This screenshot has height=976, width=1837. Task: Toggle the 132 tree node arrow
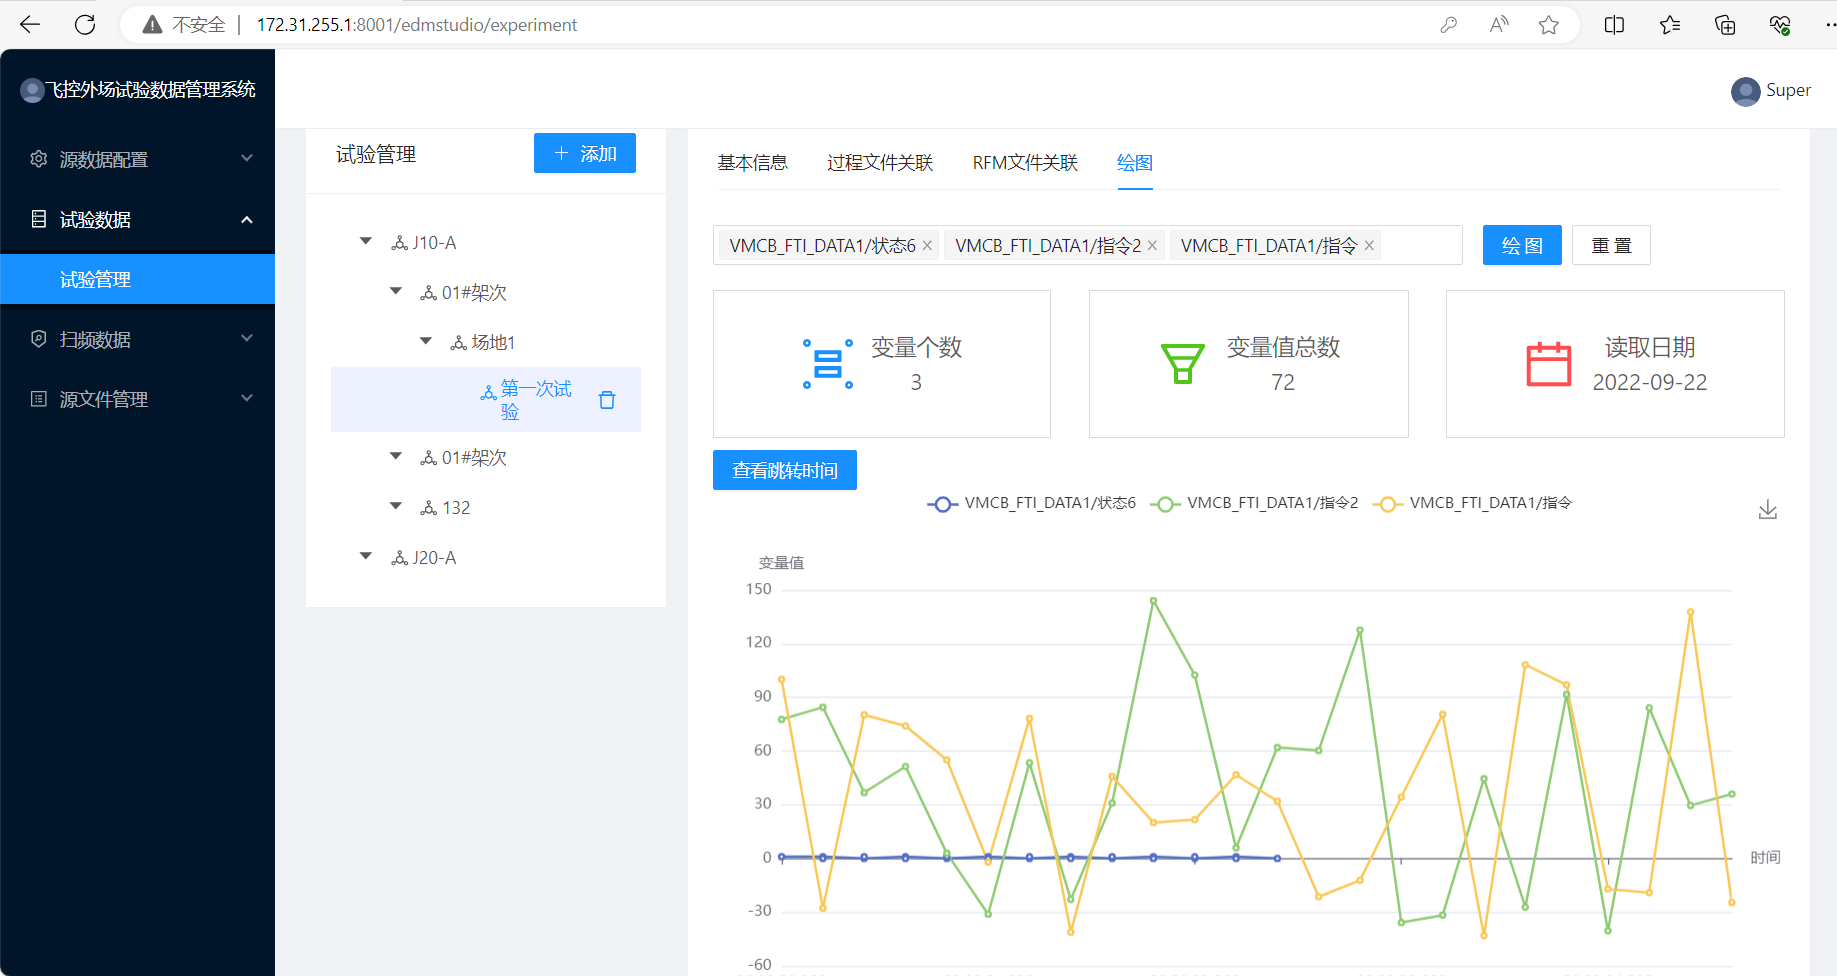pyautogui.click(x=396, y=507)
